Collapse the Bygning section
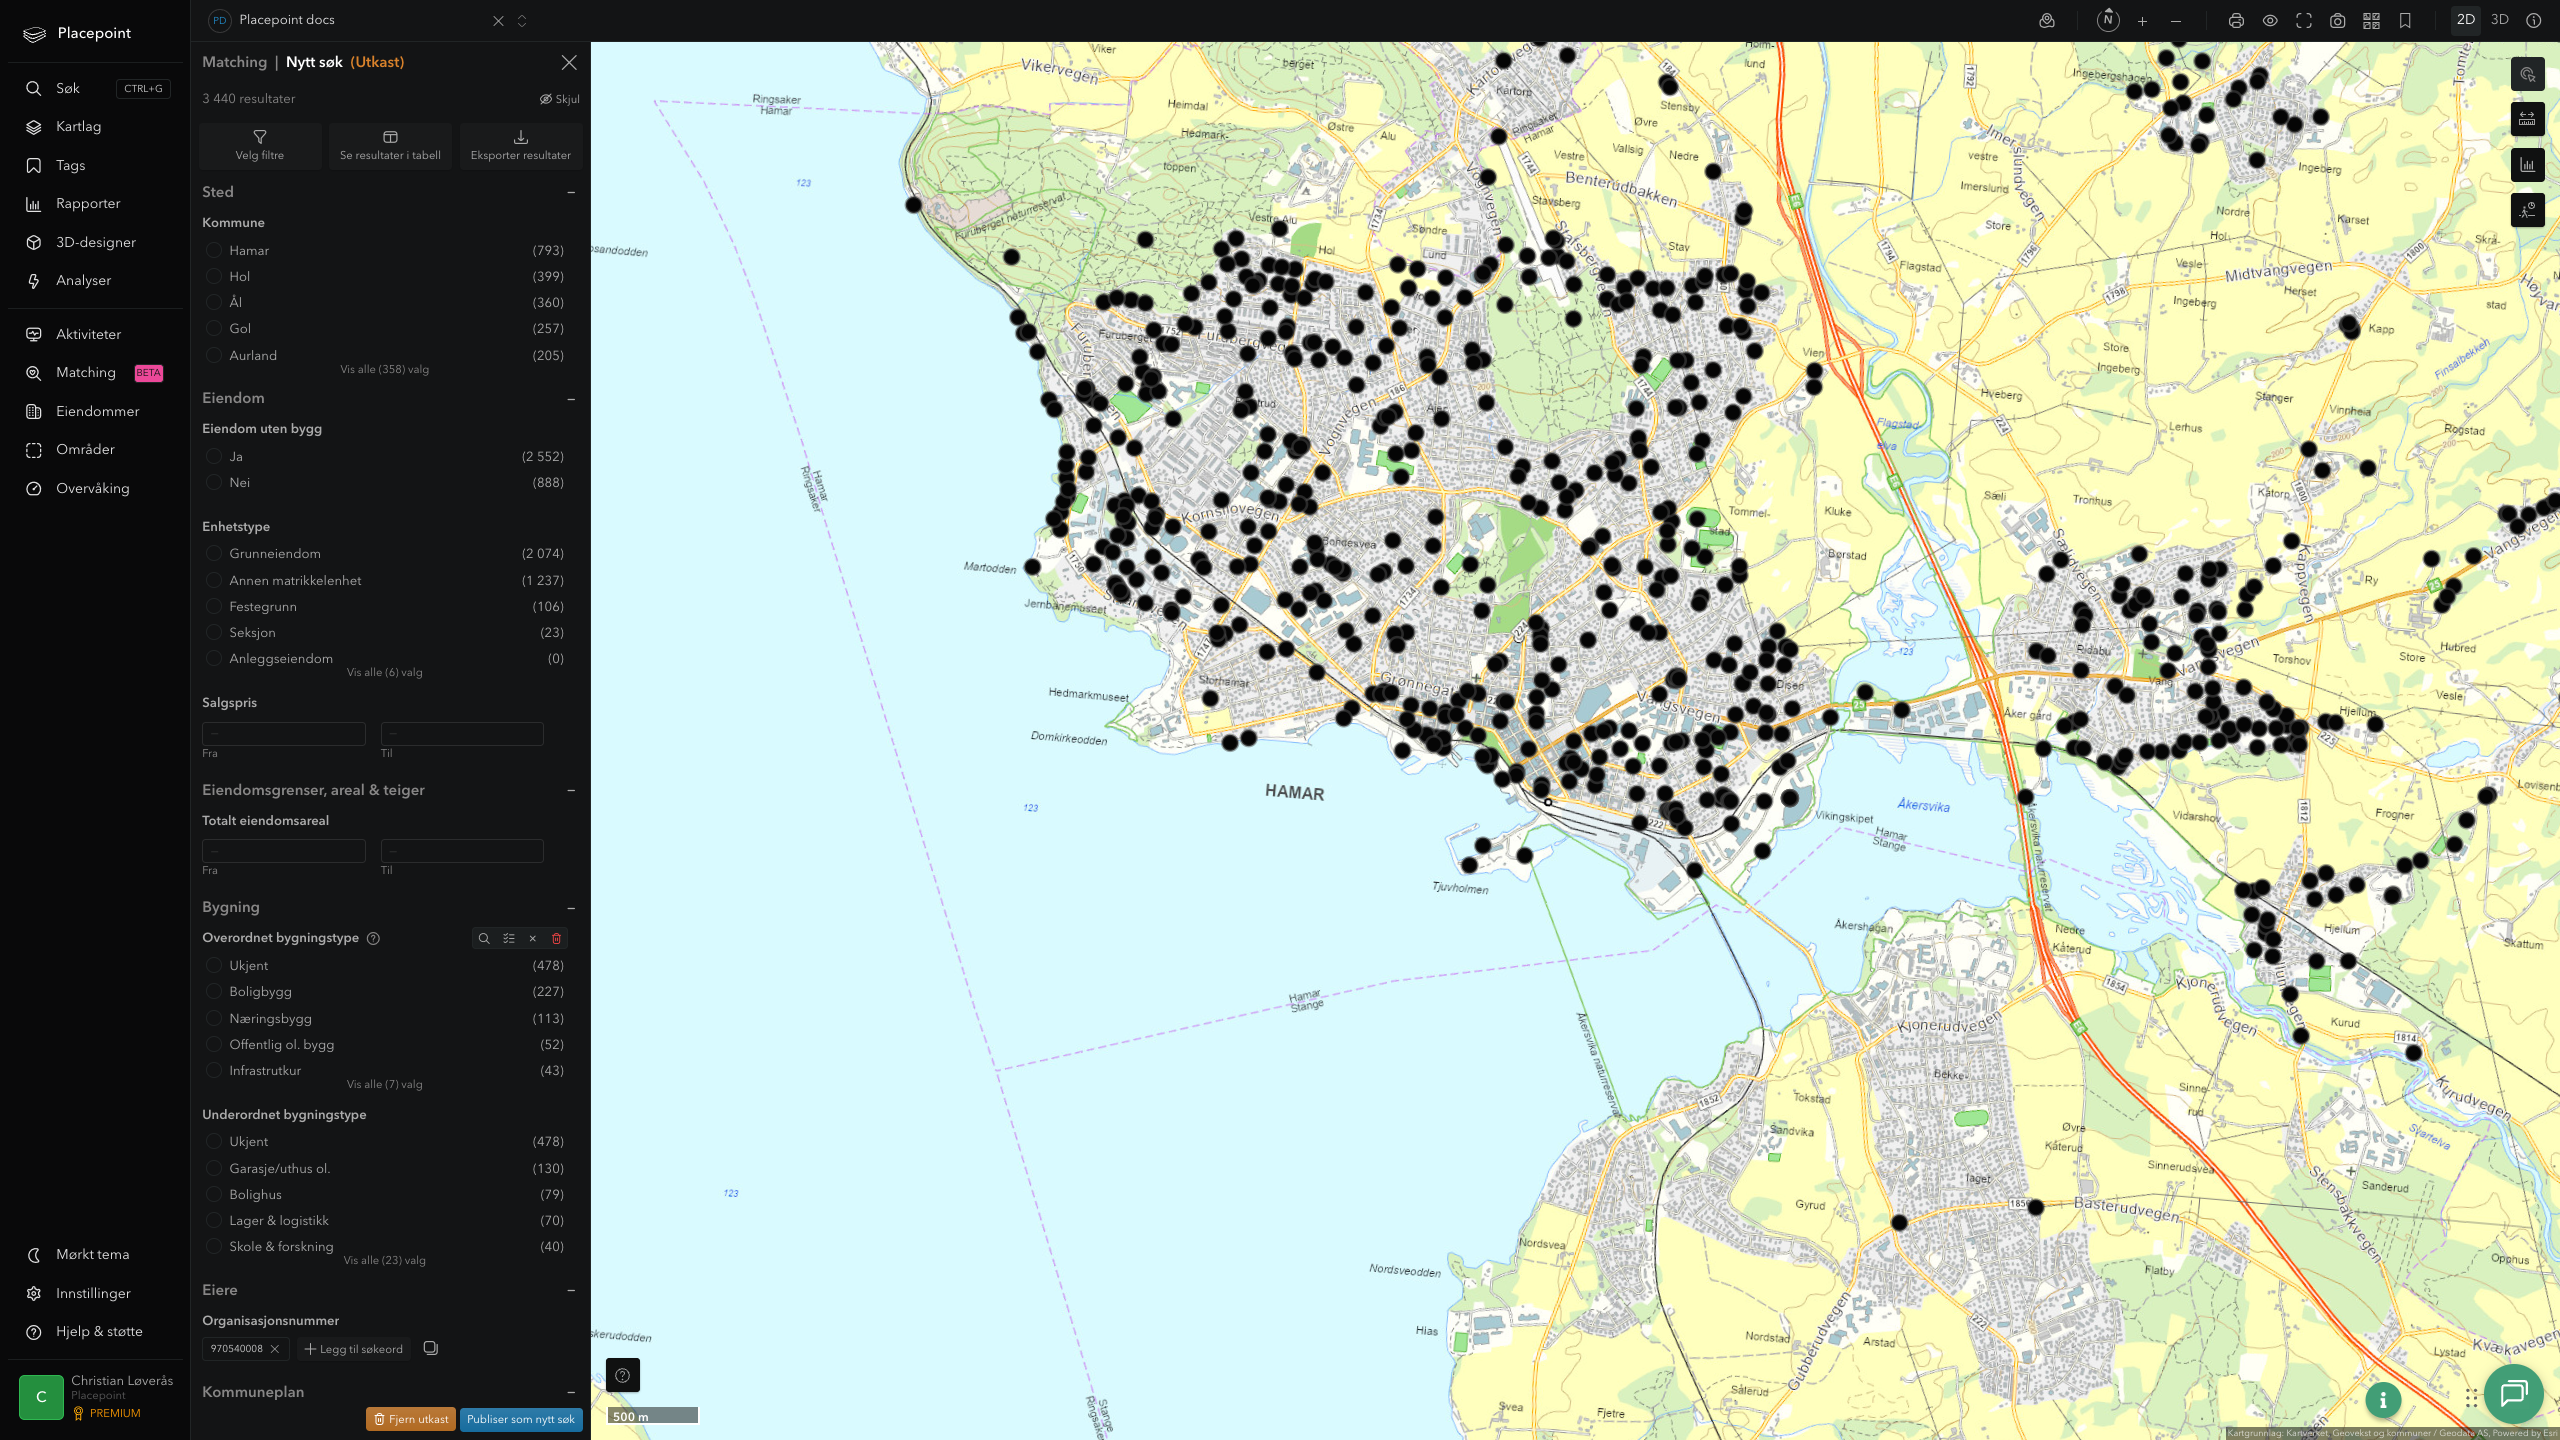 click(571, 908)
